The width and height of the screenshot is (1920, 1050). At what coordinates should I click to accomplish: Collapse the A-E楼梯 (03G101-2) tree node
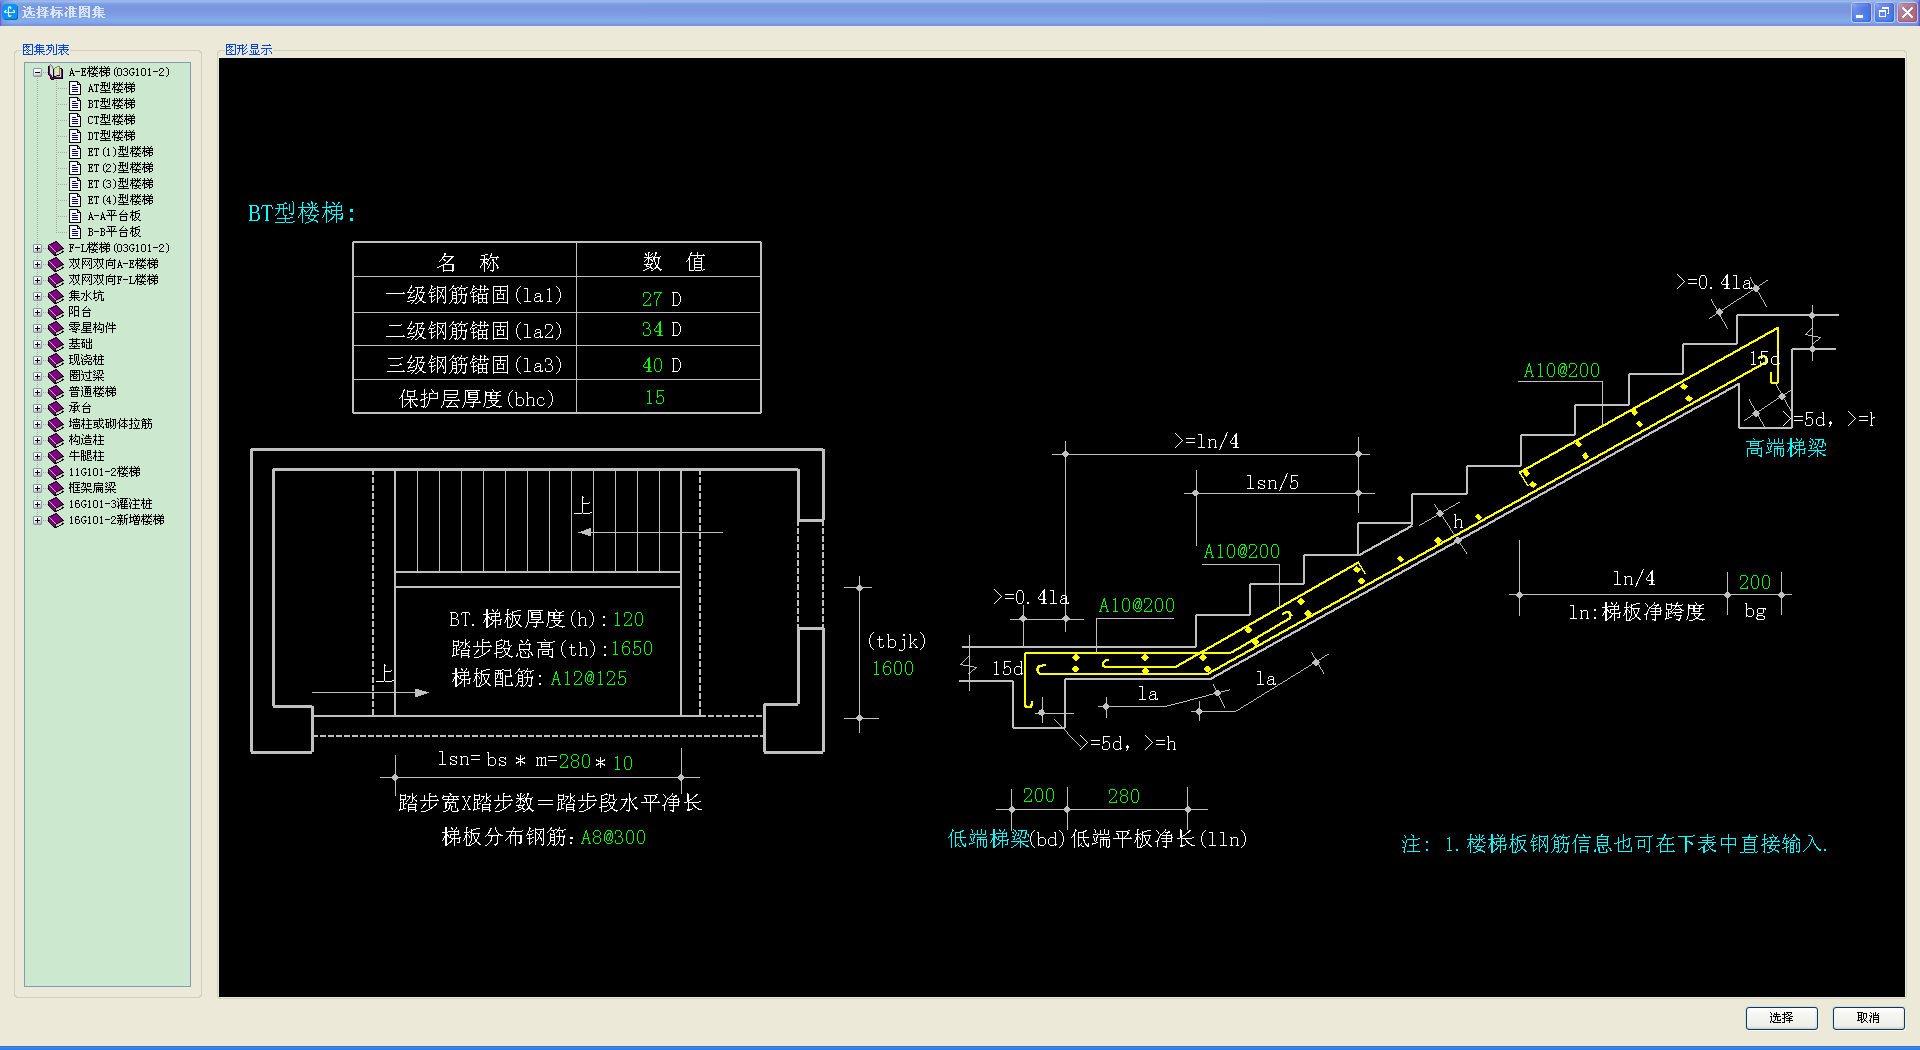tap(37, 72)
